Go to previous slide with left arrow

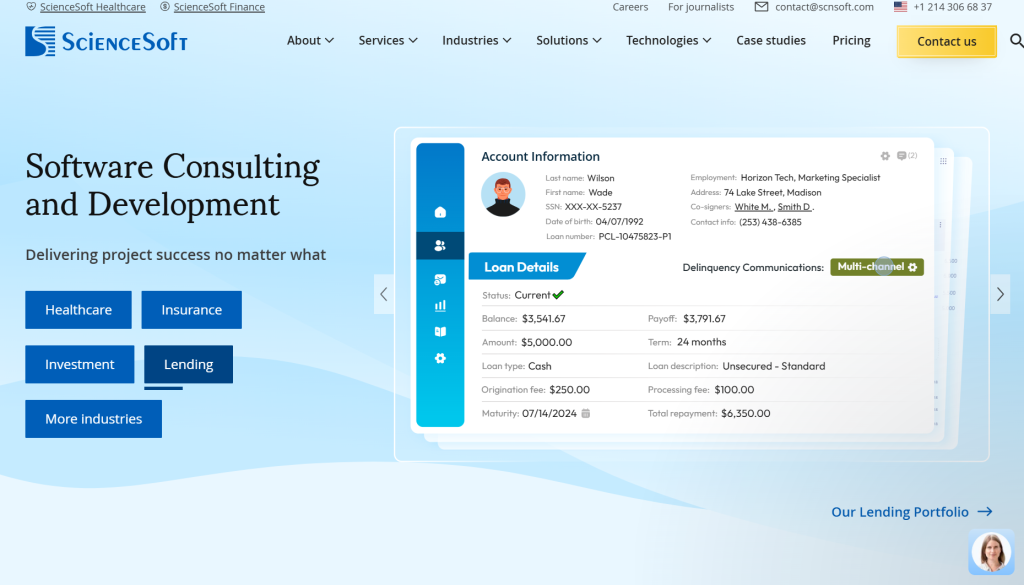click(x=384, y=294)
